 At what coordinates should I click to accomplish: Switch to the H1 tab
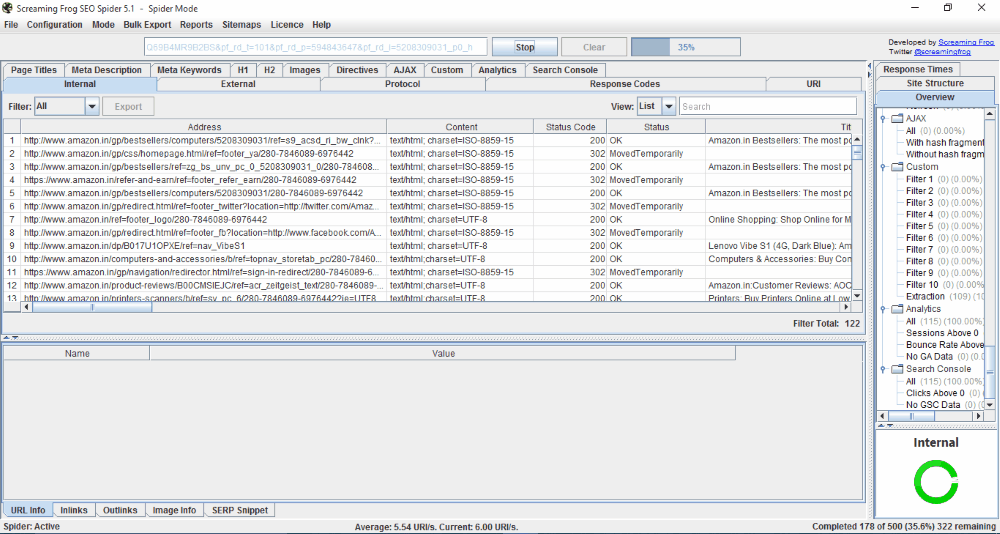coord(243,70)
